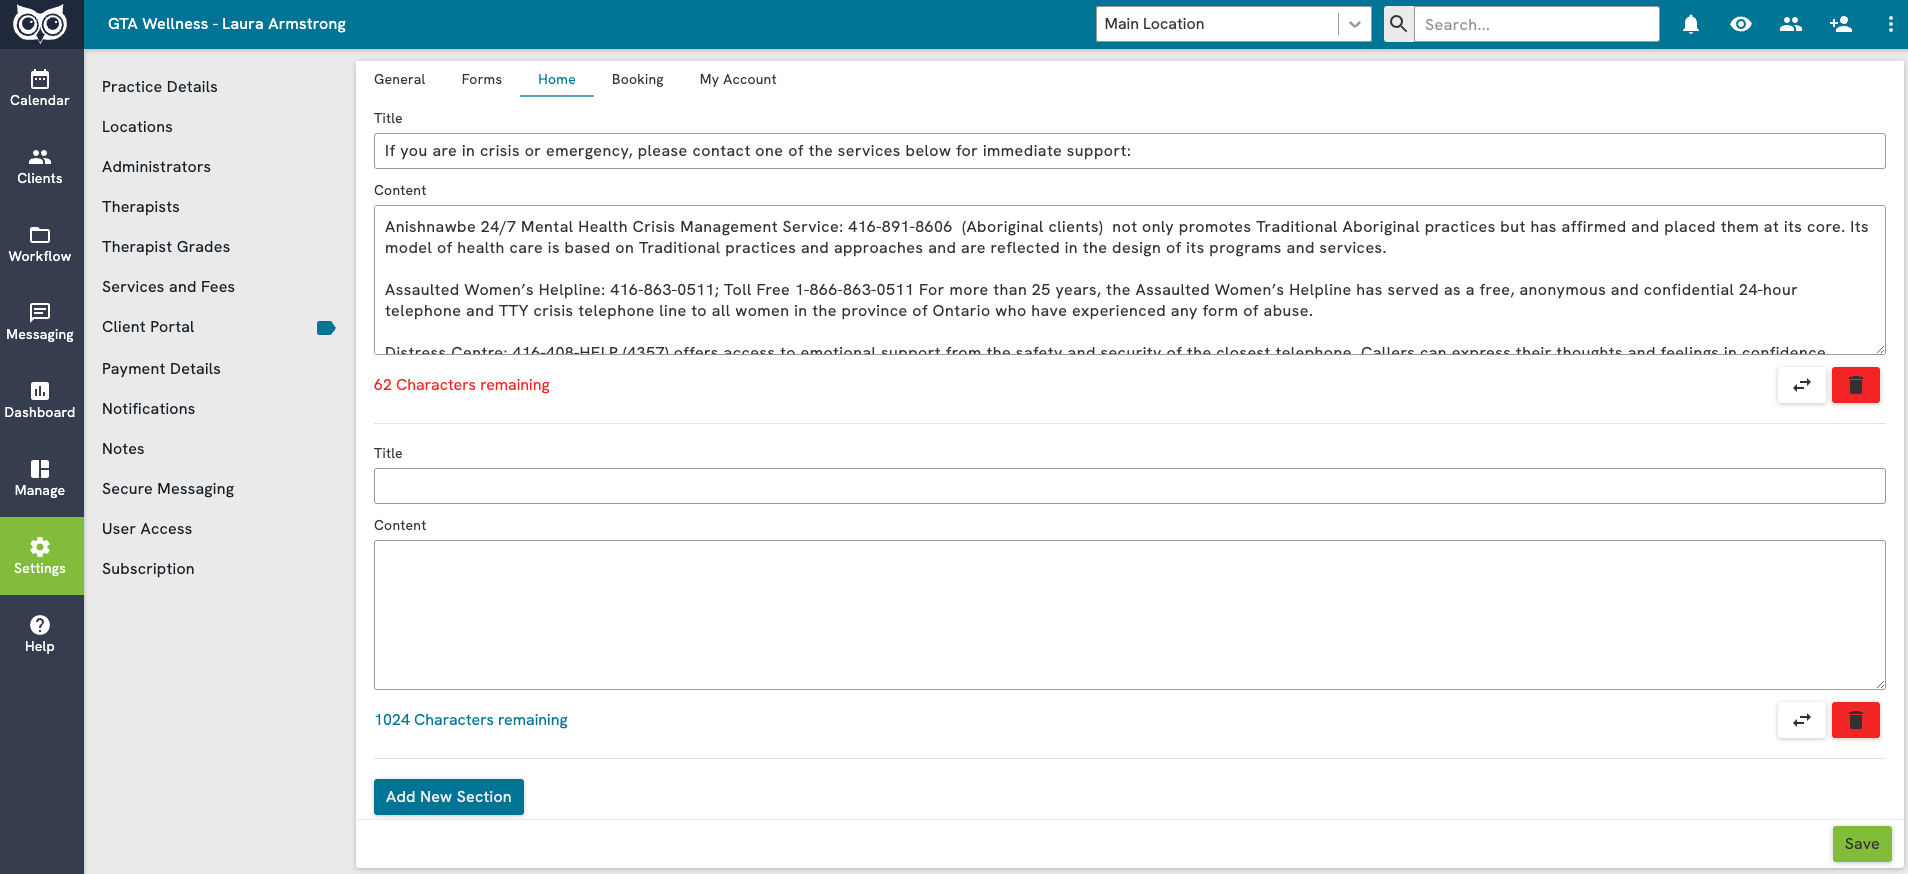Open Notifications settings
Viewport: 1908px width, 874px height.
click(148, 409)
